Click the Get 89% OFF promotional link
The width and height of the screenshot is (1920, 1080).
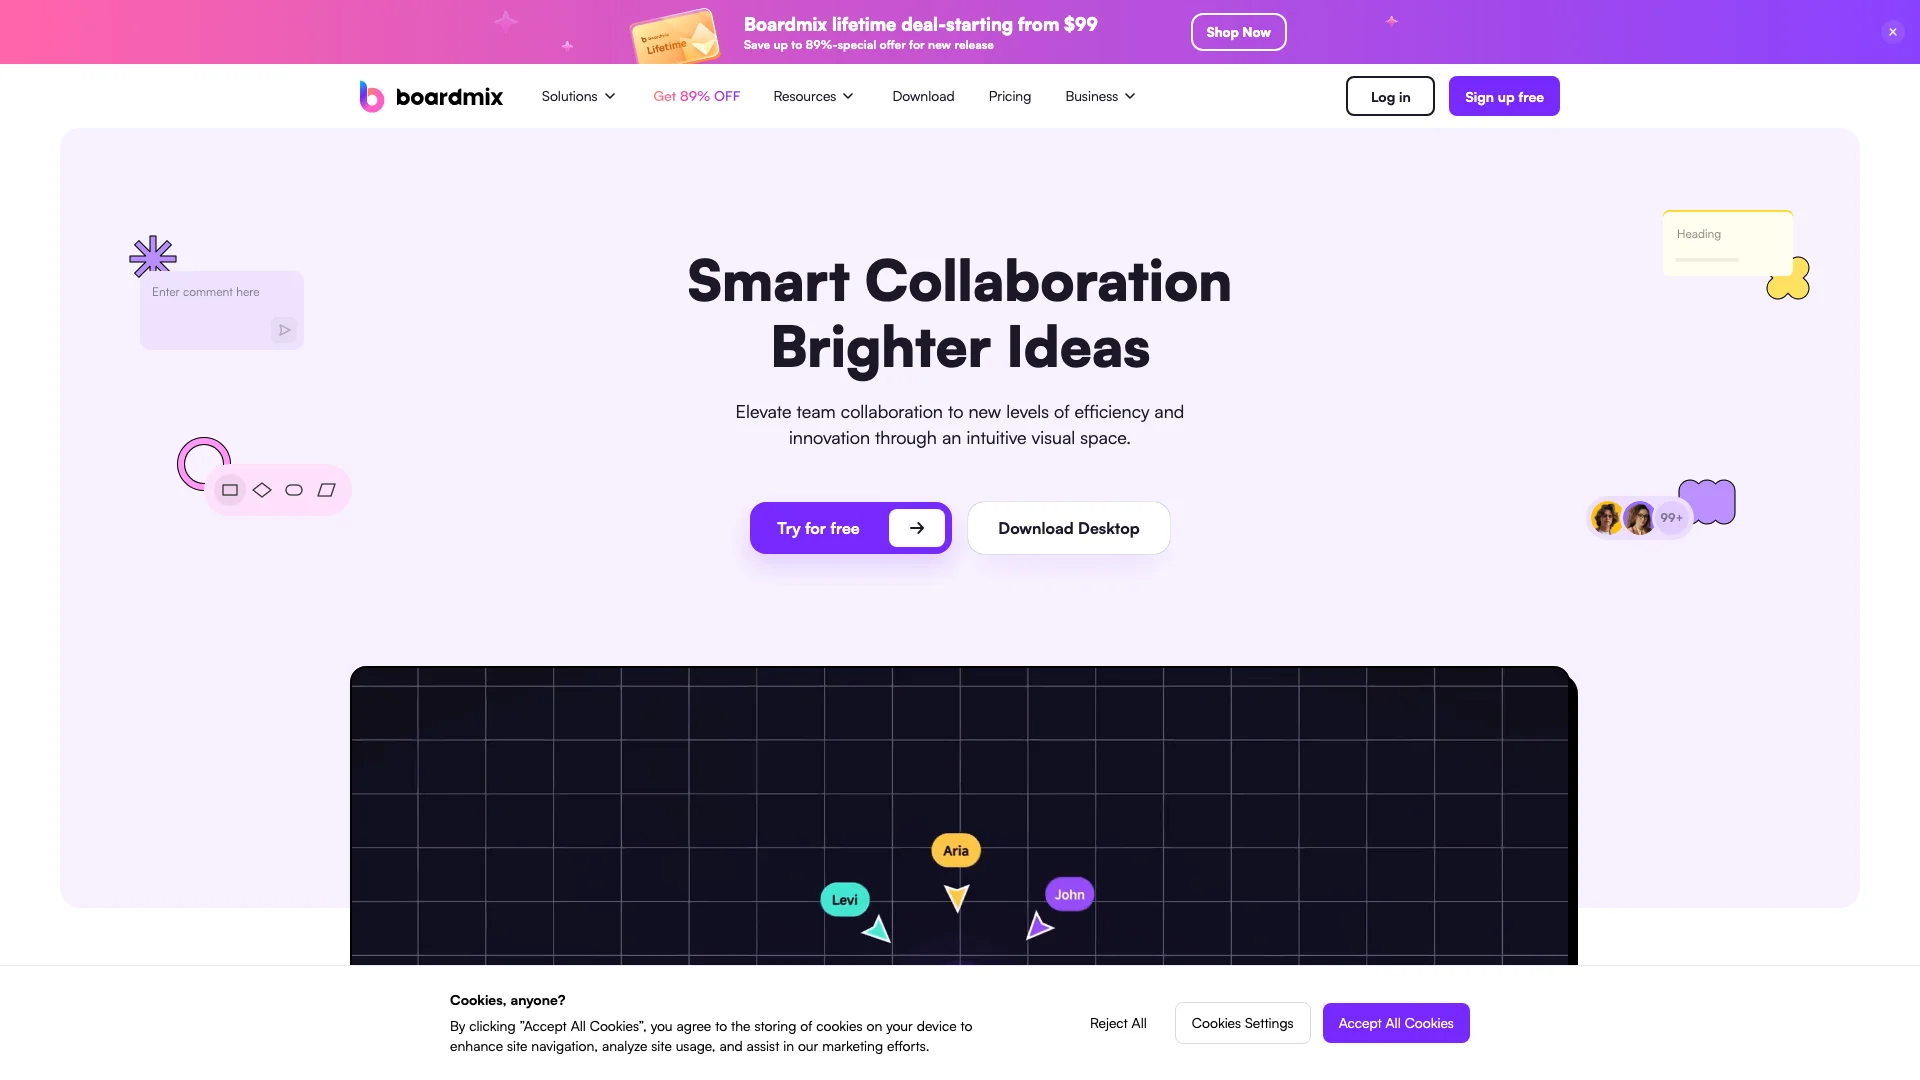(x=696, y=95)
